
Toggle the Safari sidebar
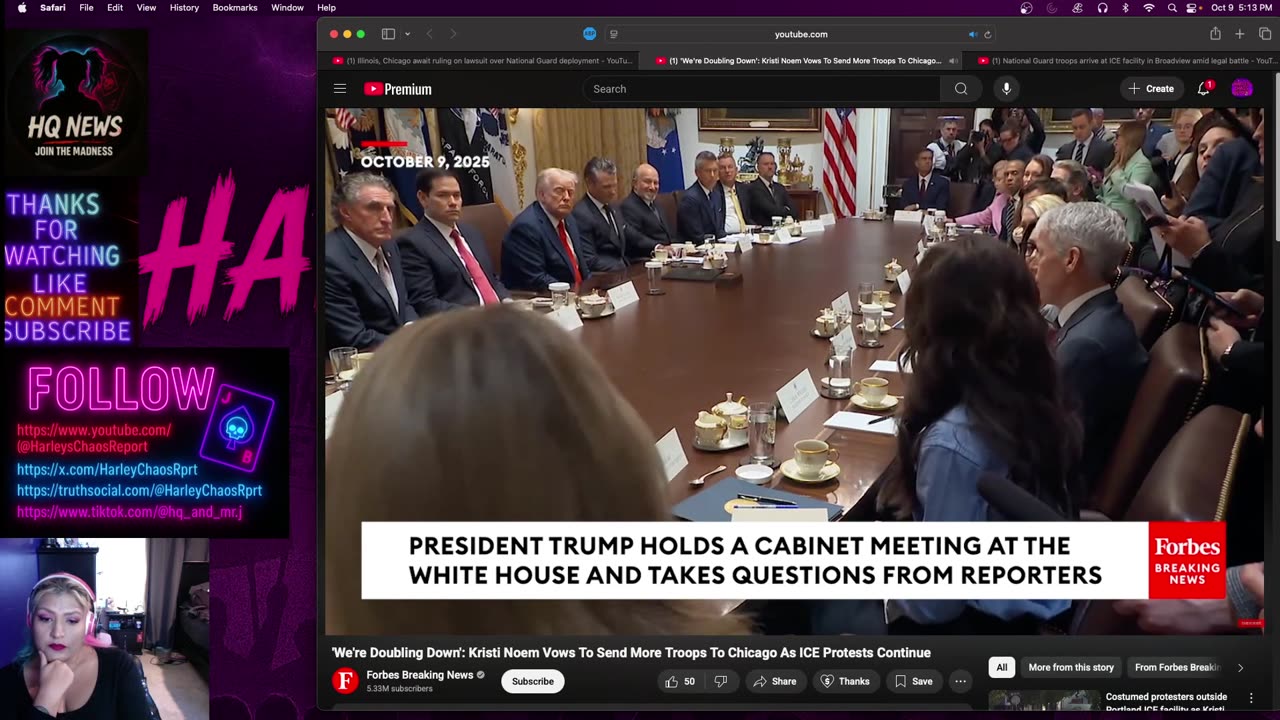[388, 34]
